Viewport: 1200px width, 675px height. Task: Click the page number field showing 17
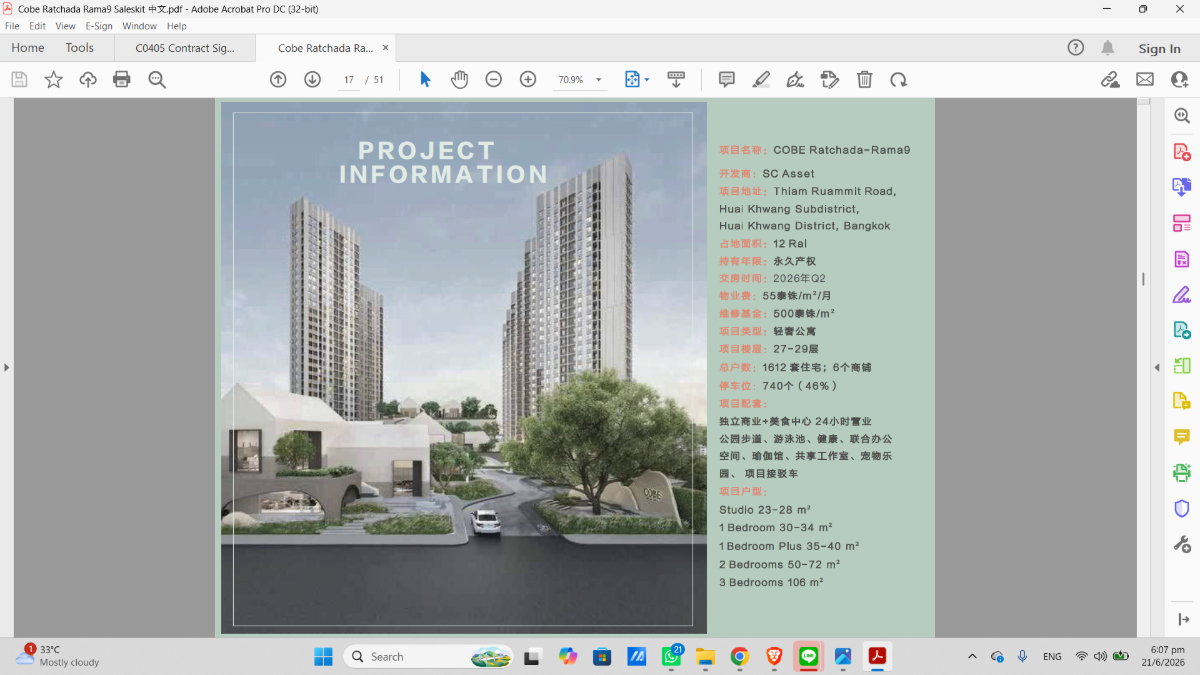click(348, 80)
